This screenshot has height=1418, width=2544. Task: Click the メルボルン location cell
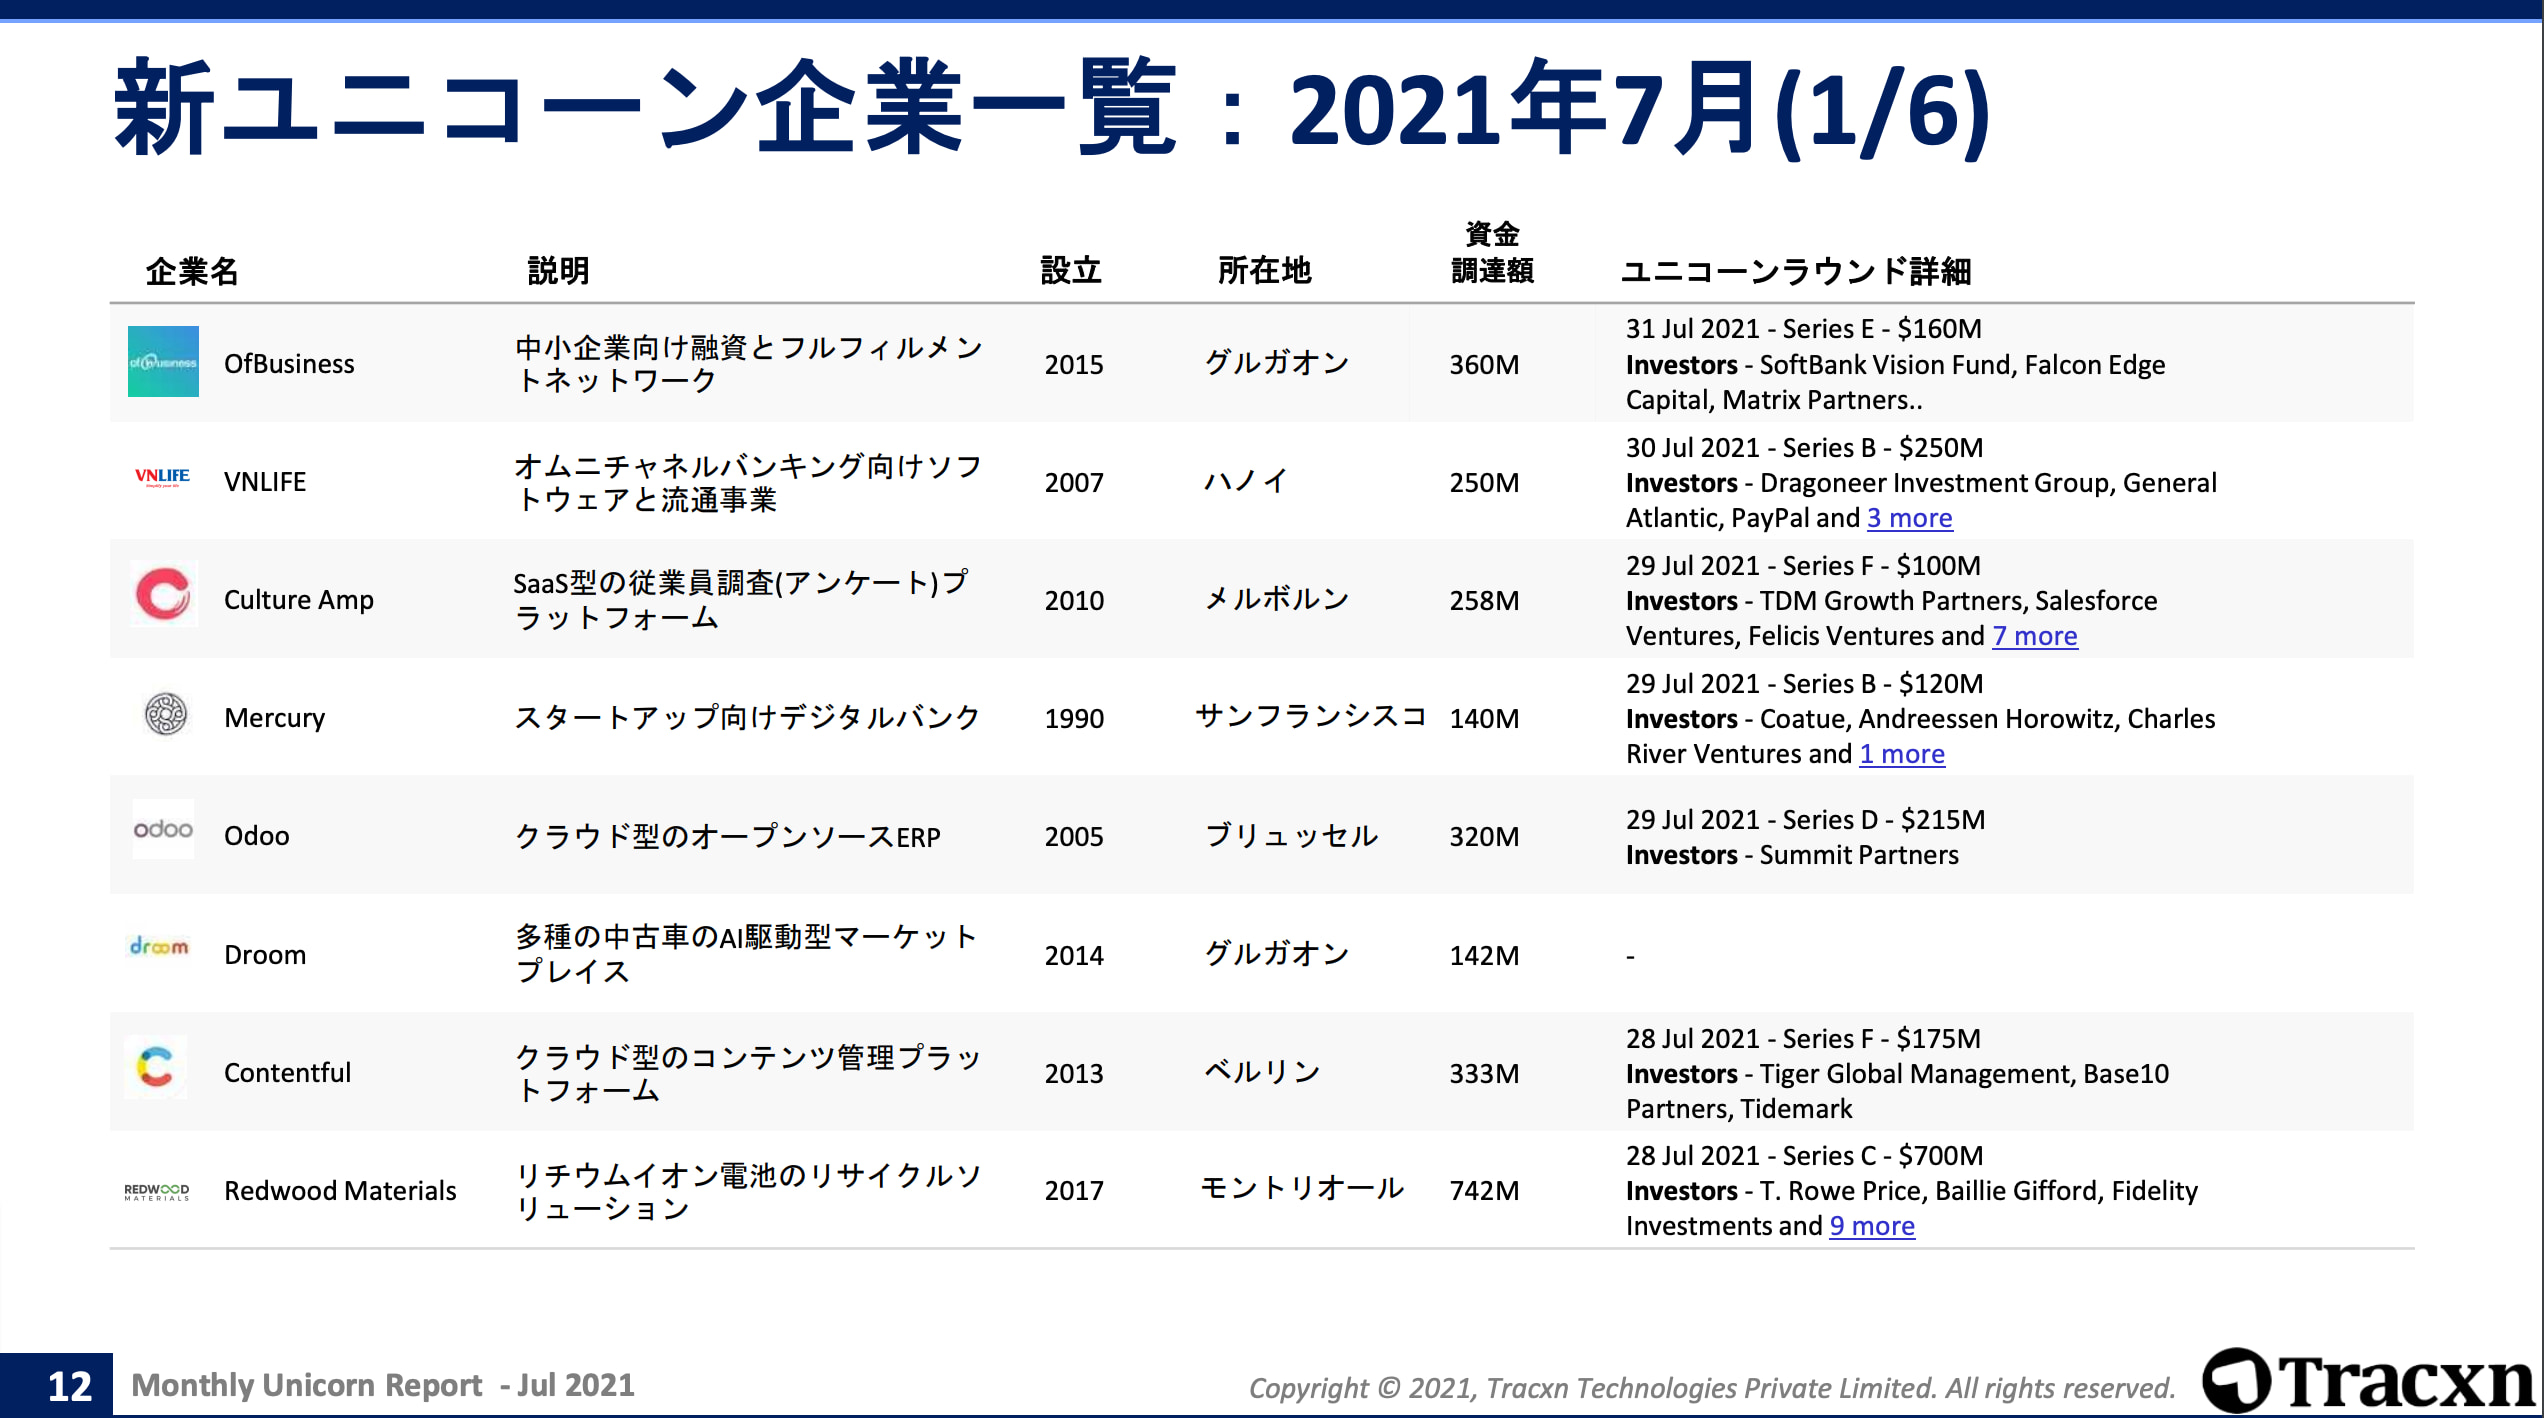point(1277,599)
